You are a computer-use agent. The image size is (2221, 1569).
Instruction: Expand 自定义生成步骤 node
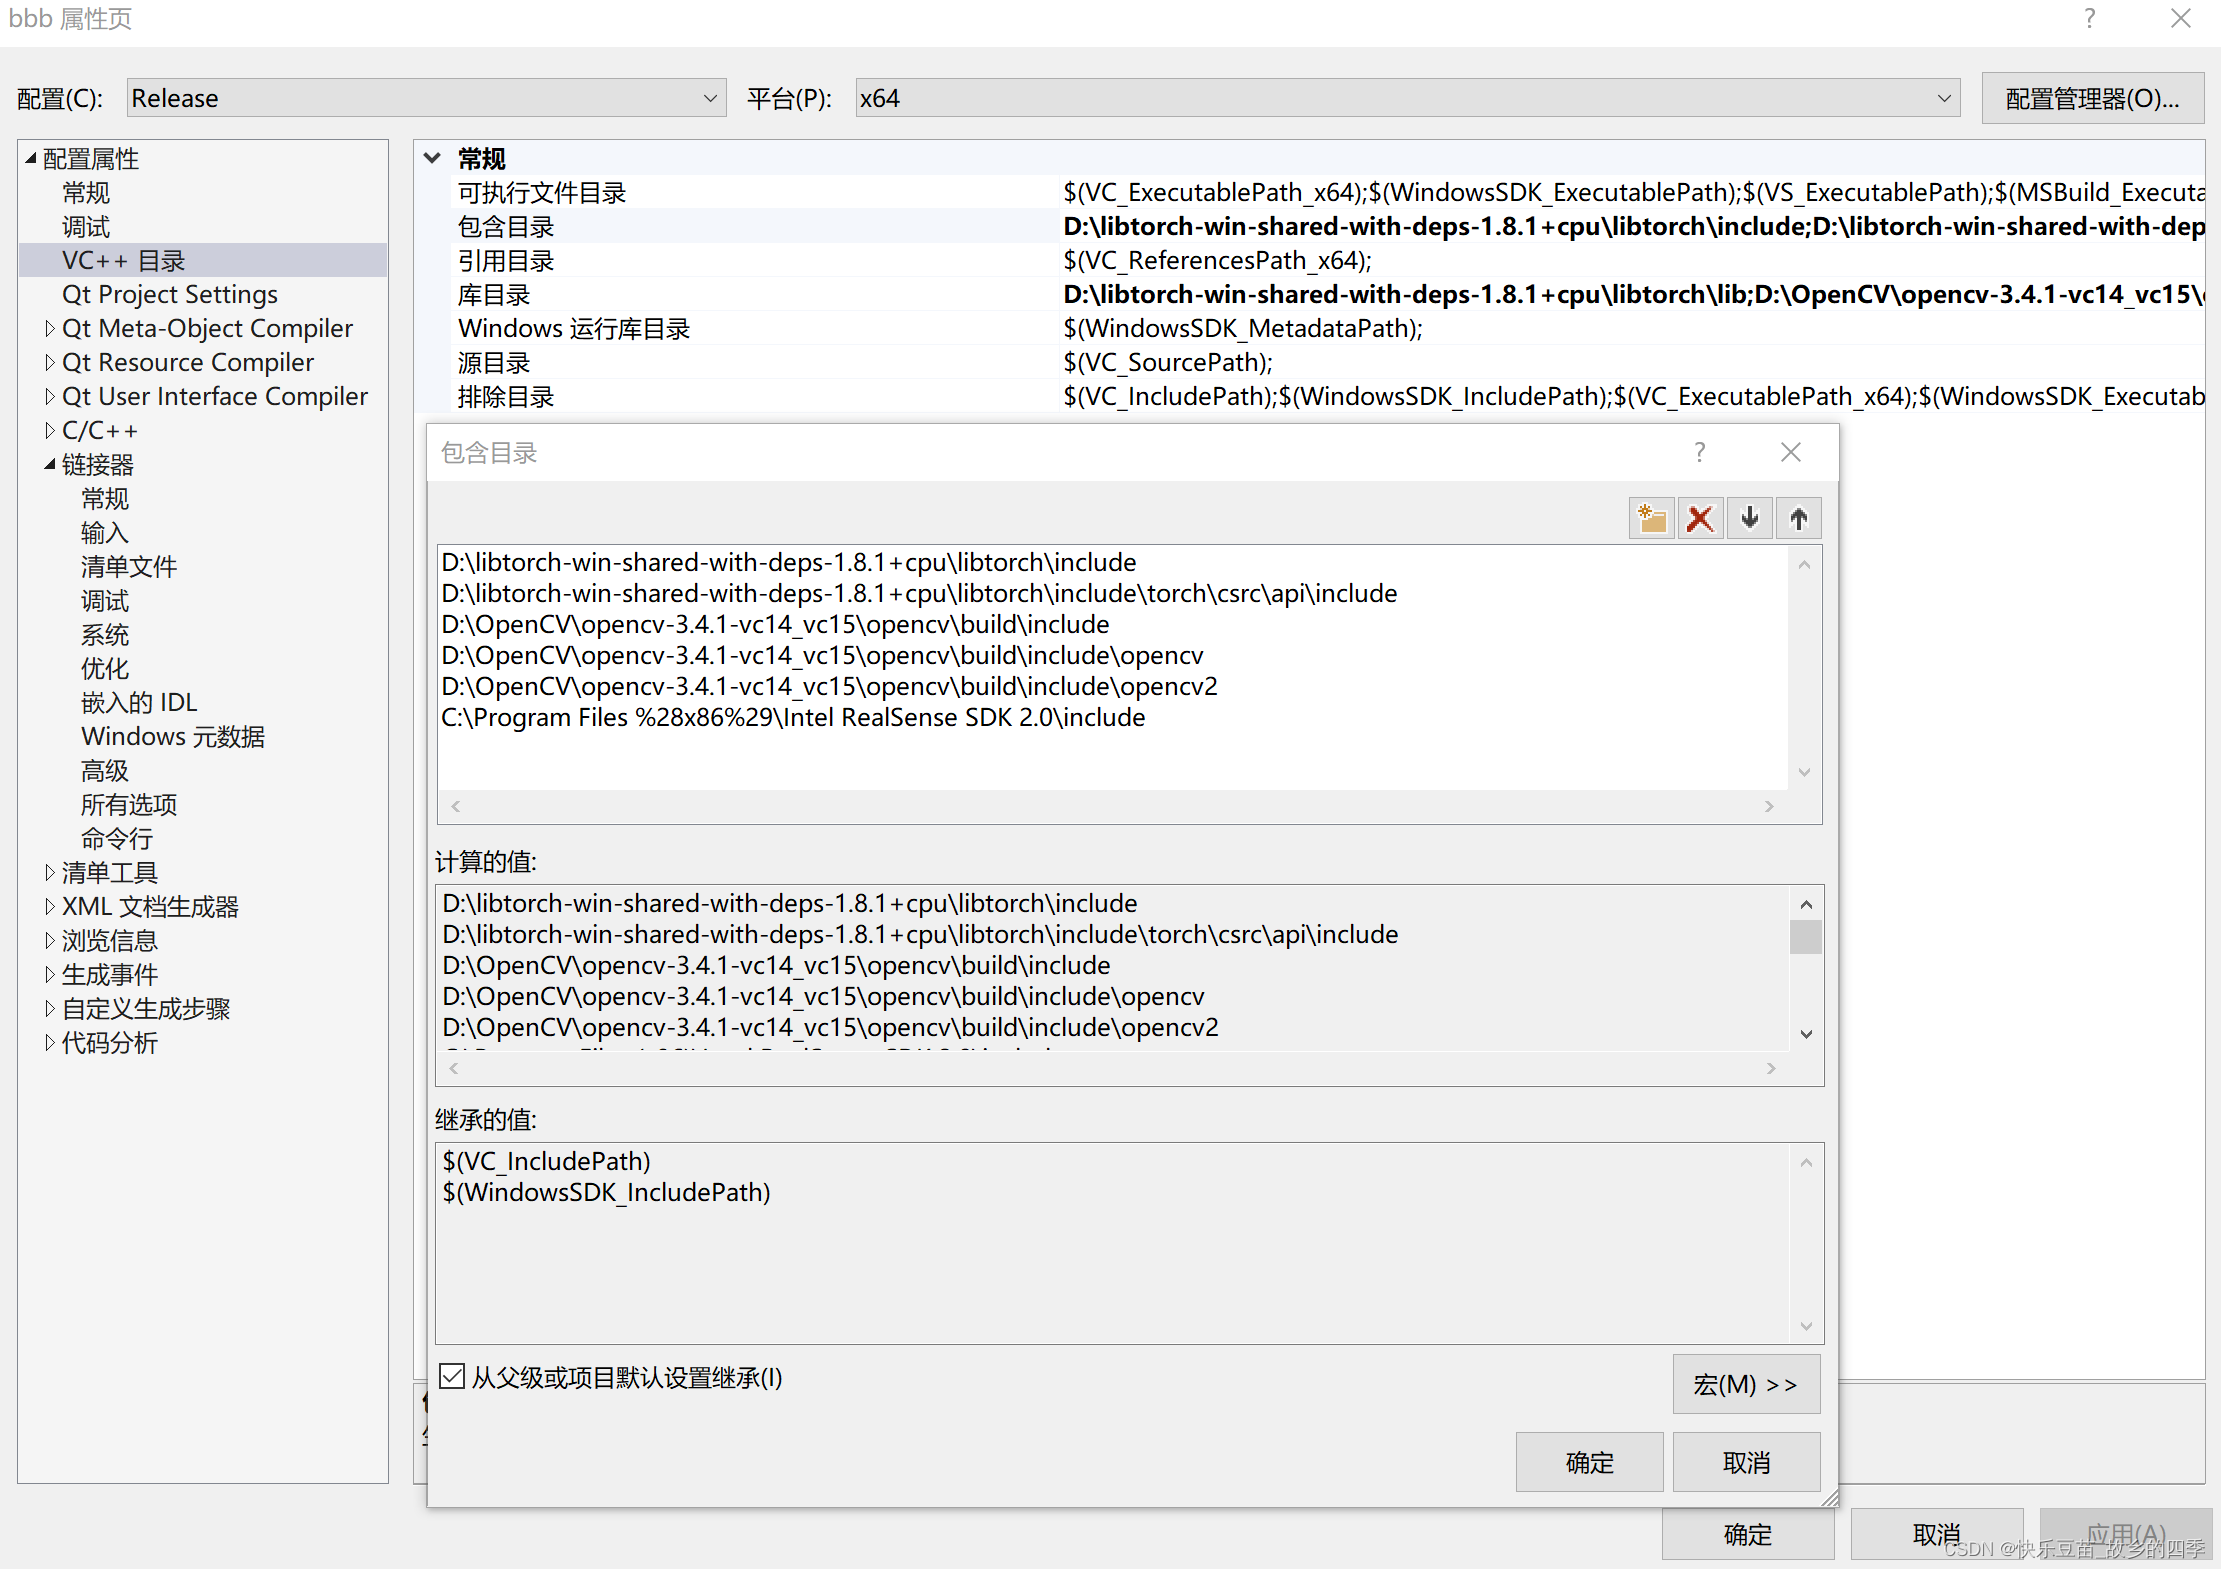click(x=49, y=1008)
